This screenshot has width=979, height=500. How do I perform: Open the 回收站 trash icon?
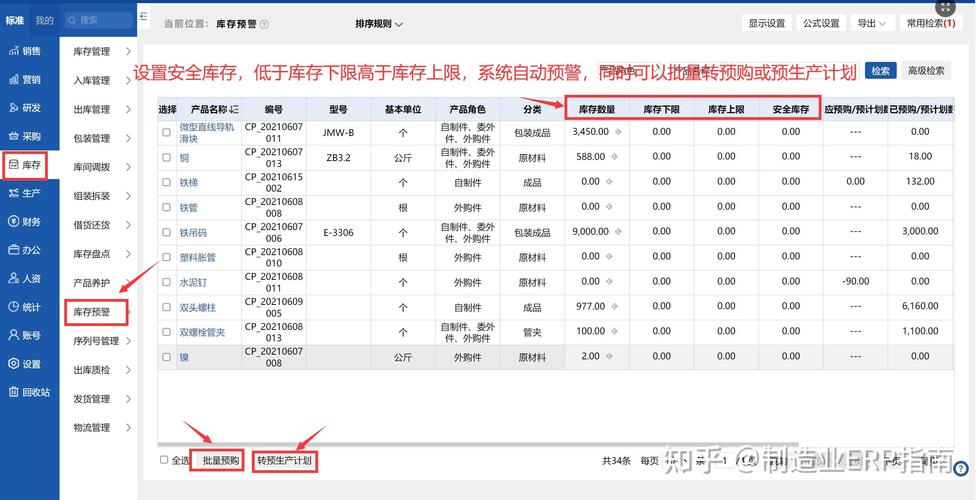13,392
